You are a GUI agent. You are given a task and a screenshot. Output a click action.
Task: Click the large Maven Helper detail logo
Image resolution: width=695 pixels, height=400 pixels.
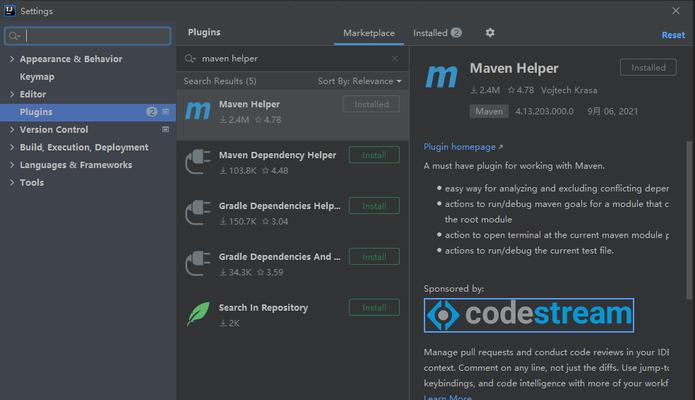tap(441, 77)
